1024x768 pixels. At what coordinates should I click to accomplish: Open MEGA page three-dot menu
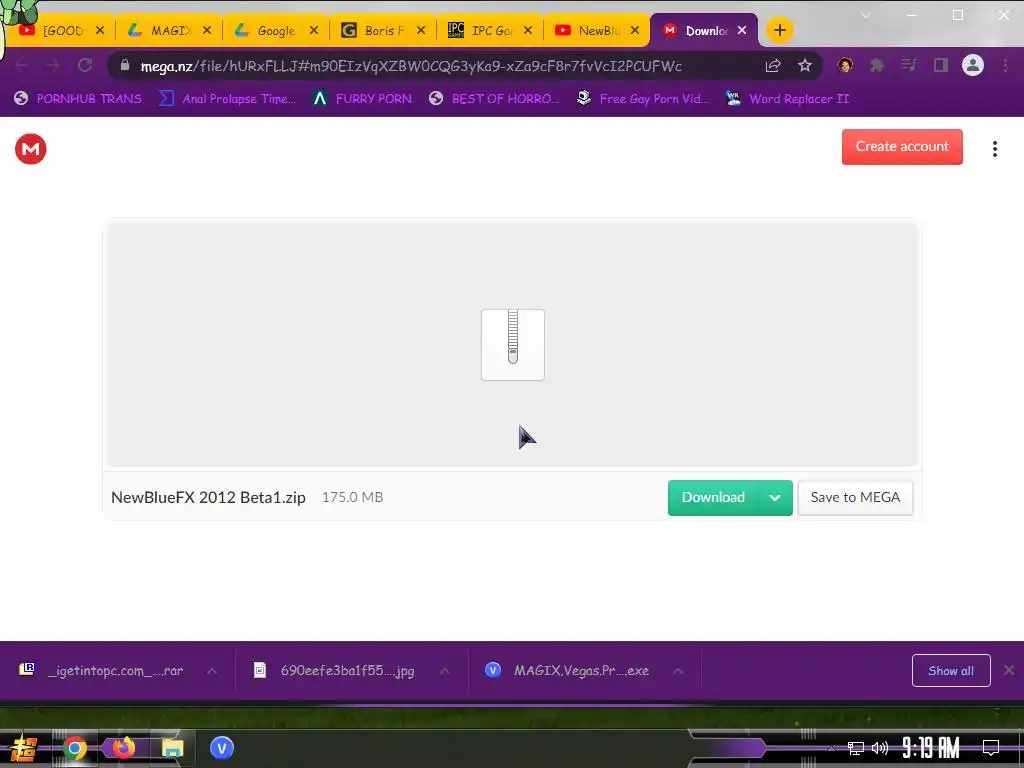point(995,149)
